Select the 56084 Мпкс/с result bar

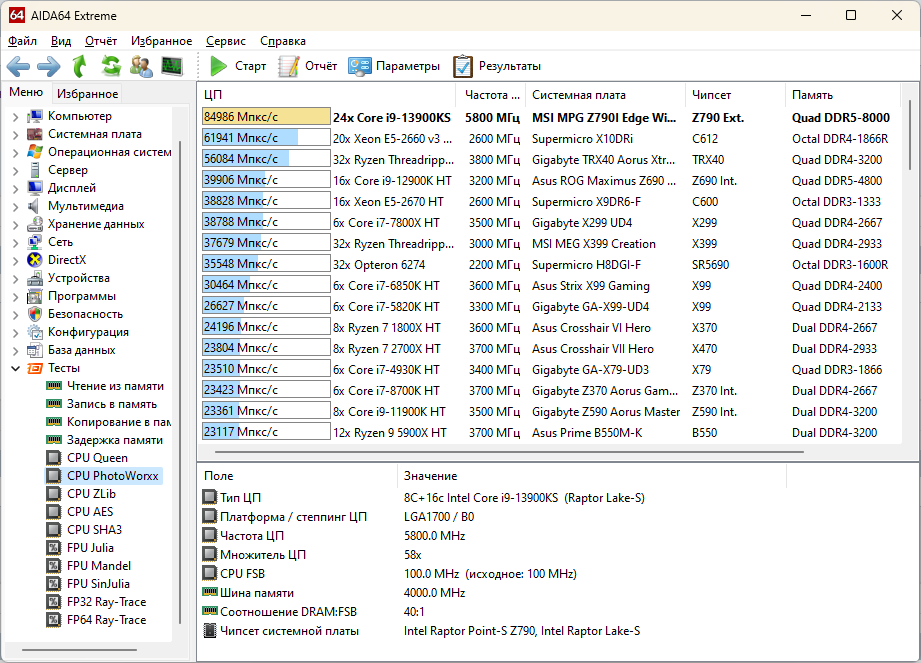tap(266, 159)
